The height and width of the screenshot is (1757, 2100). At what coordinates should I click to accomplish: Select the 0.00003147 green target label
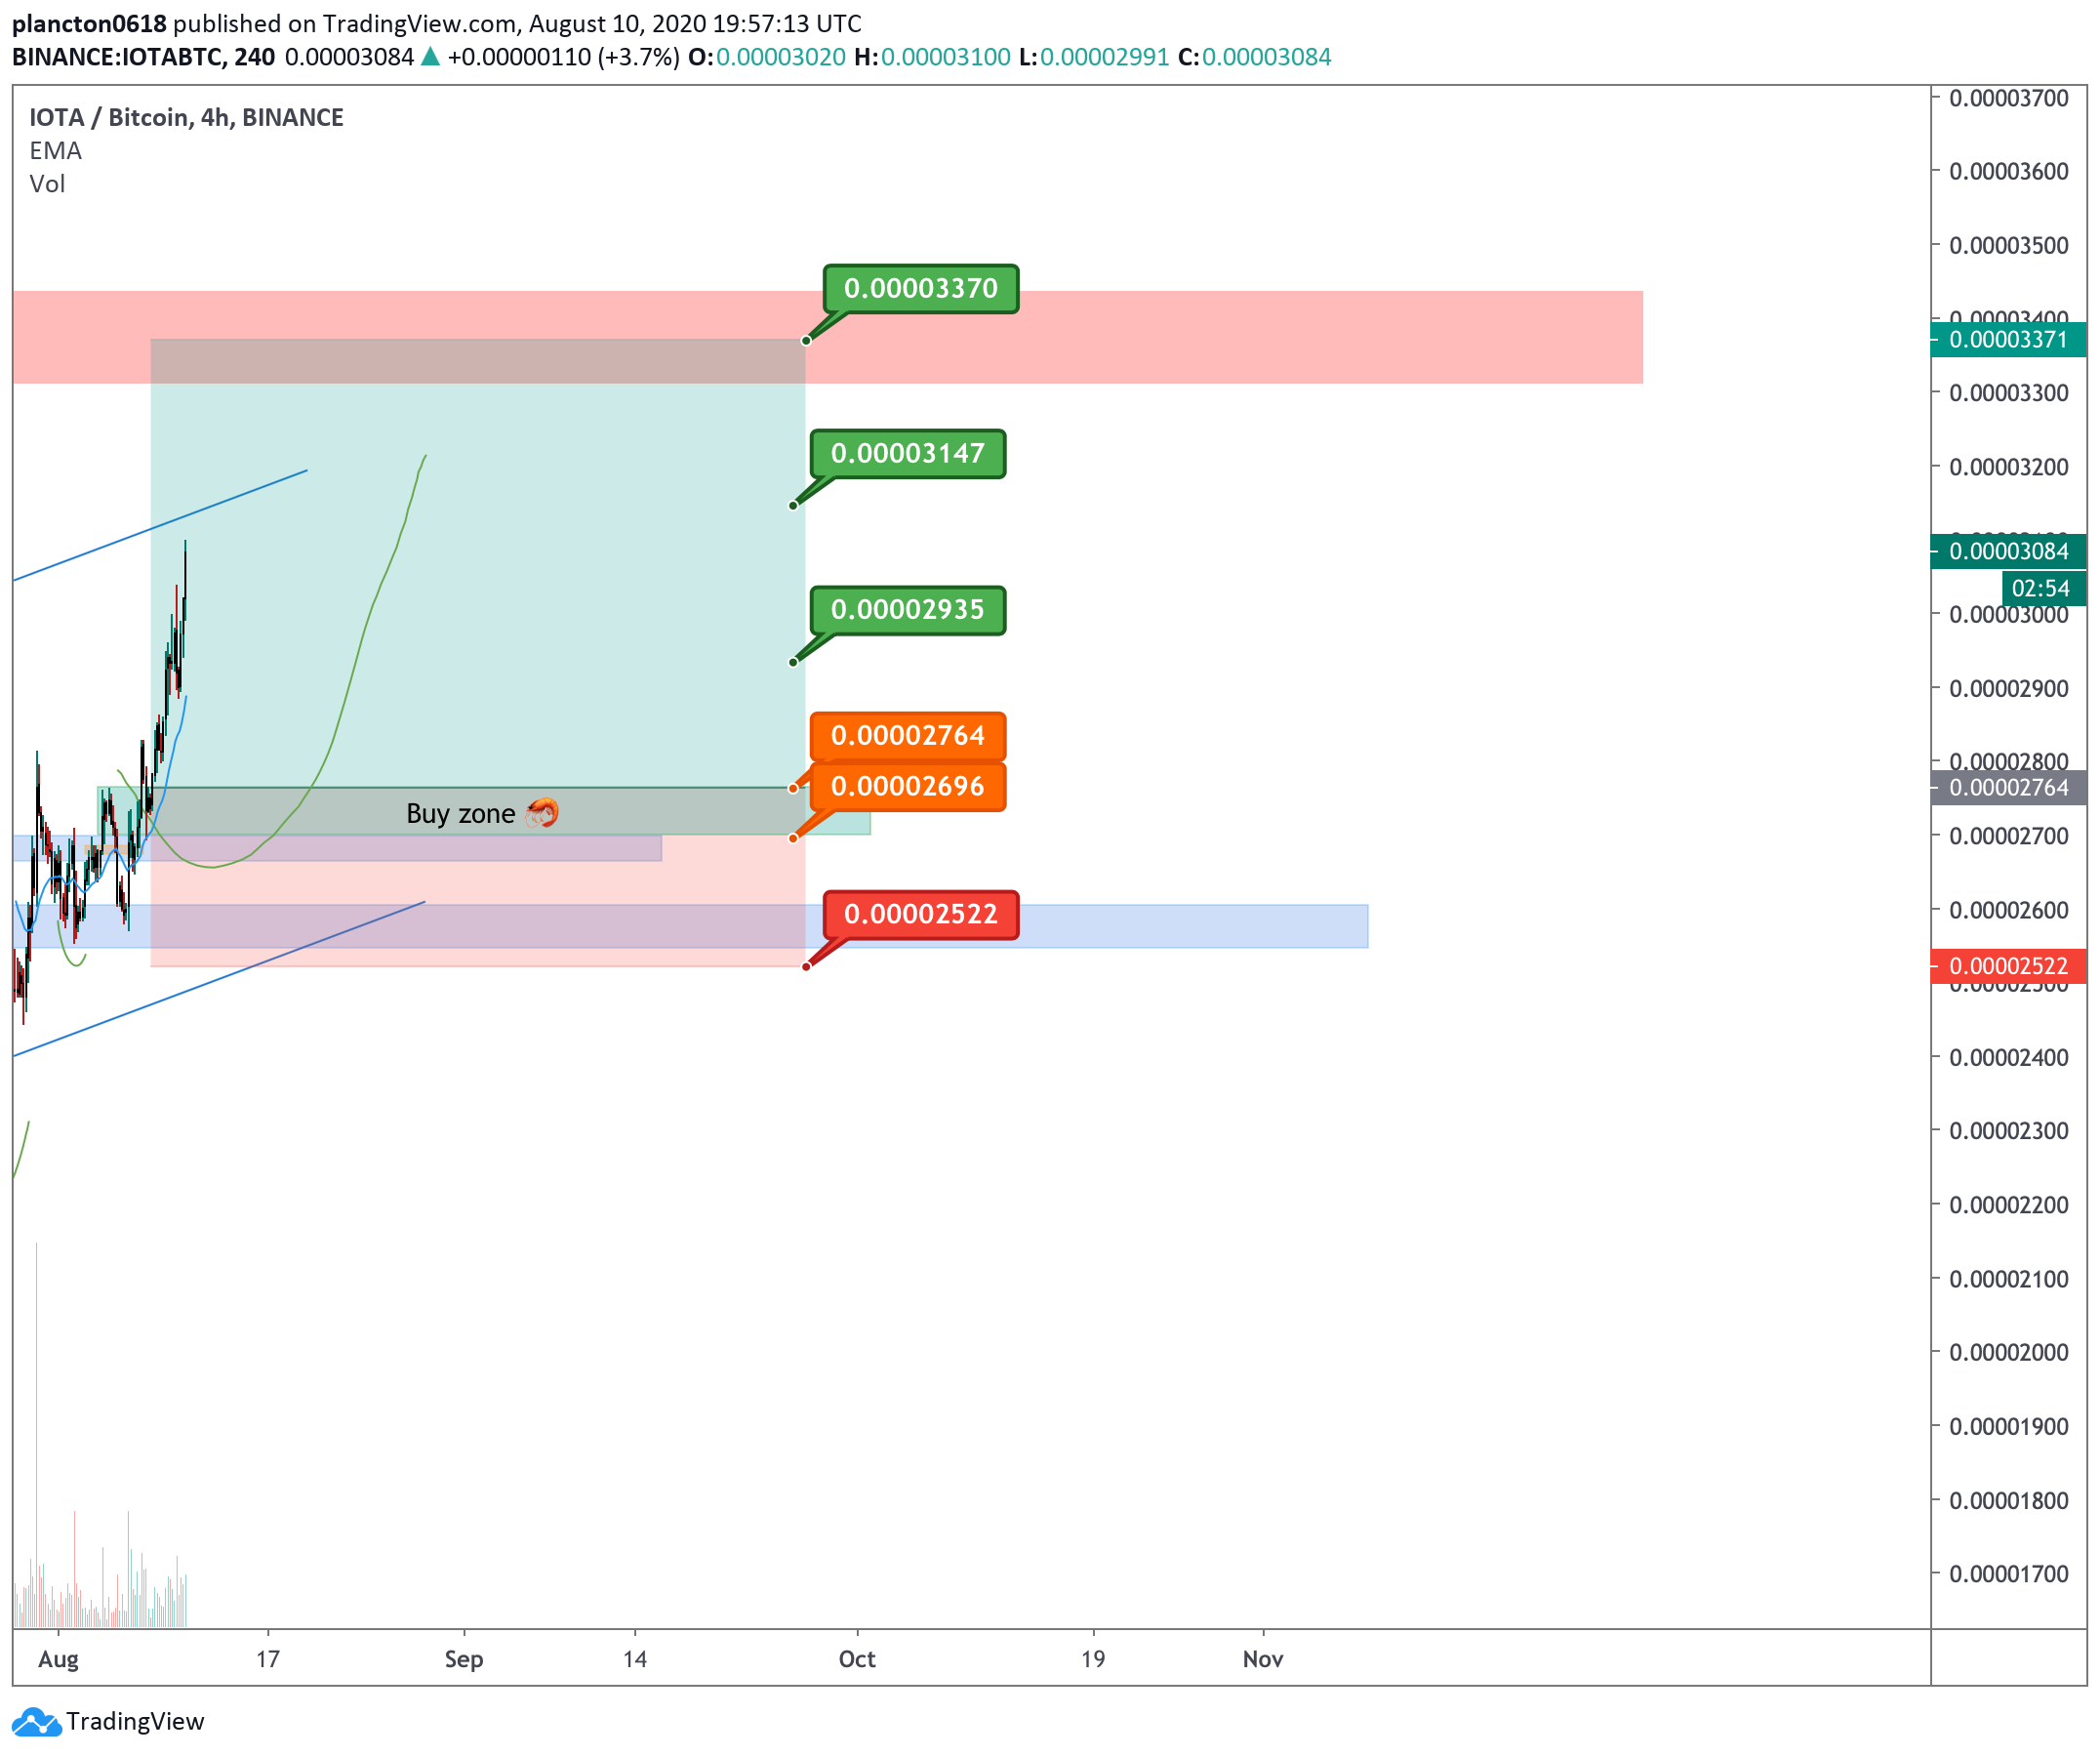coord(908,454)
